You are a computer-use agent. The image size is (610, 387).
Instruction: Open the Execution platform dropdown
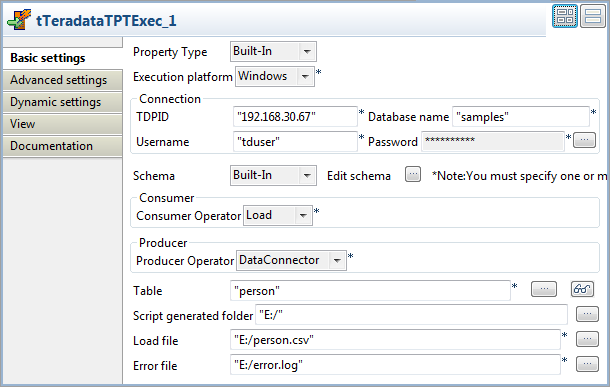coord(275,76)
